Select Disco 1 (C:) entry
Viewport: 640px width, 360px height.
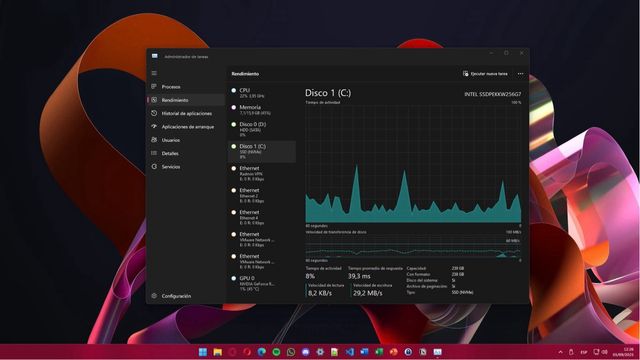point(262,151)
